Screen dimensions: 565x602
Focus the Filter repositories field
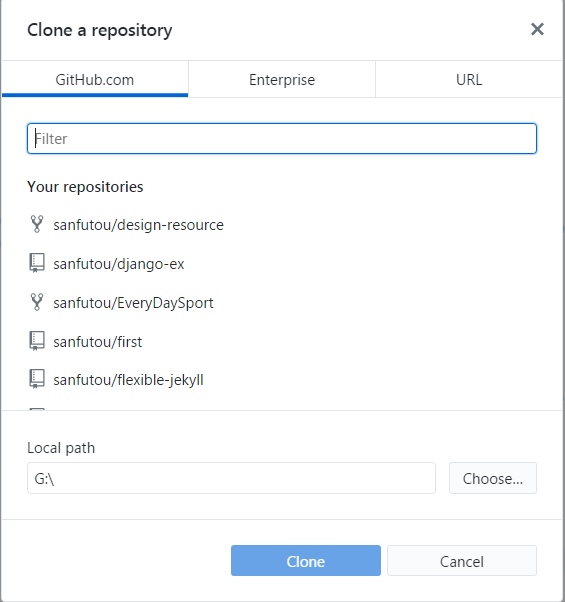[282, 139]
